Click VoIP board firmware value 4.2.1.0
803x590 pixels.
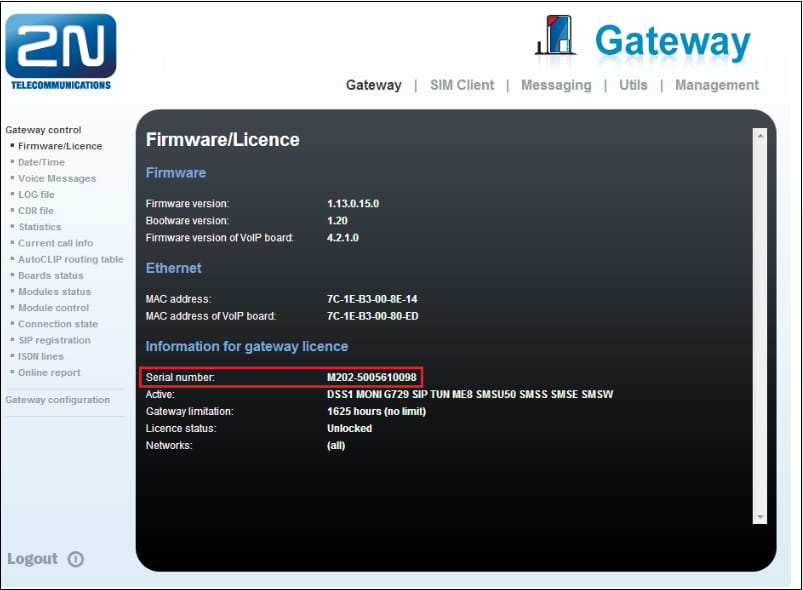(343, 238)
